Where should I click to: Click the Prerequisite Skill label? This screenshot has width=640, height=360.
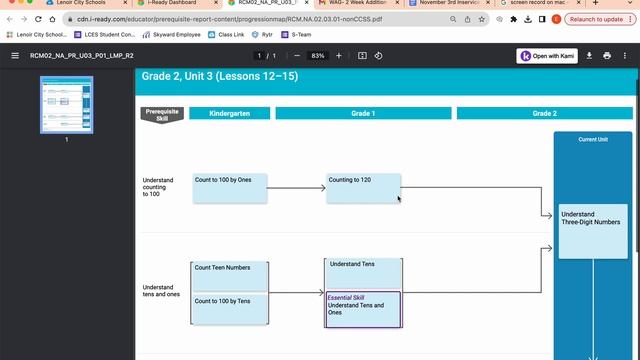pos(162,115)
